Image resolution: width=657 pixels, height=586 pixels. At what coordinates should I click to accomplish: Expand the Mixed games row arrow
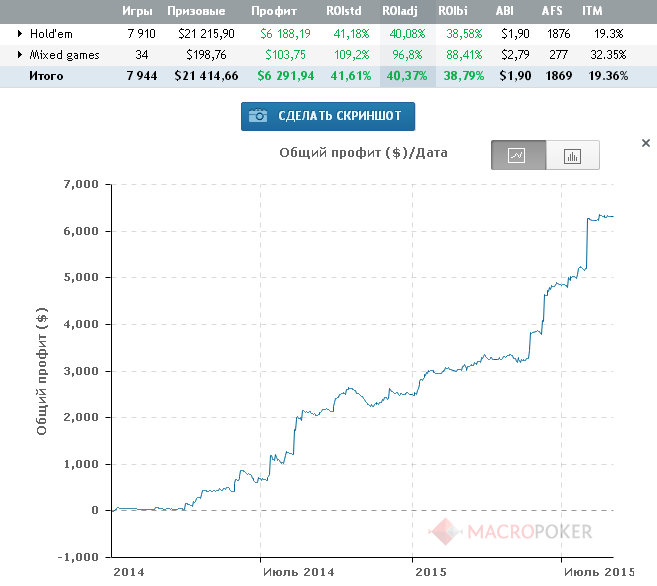20,54
